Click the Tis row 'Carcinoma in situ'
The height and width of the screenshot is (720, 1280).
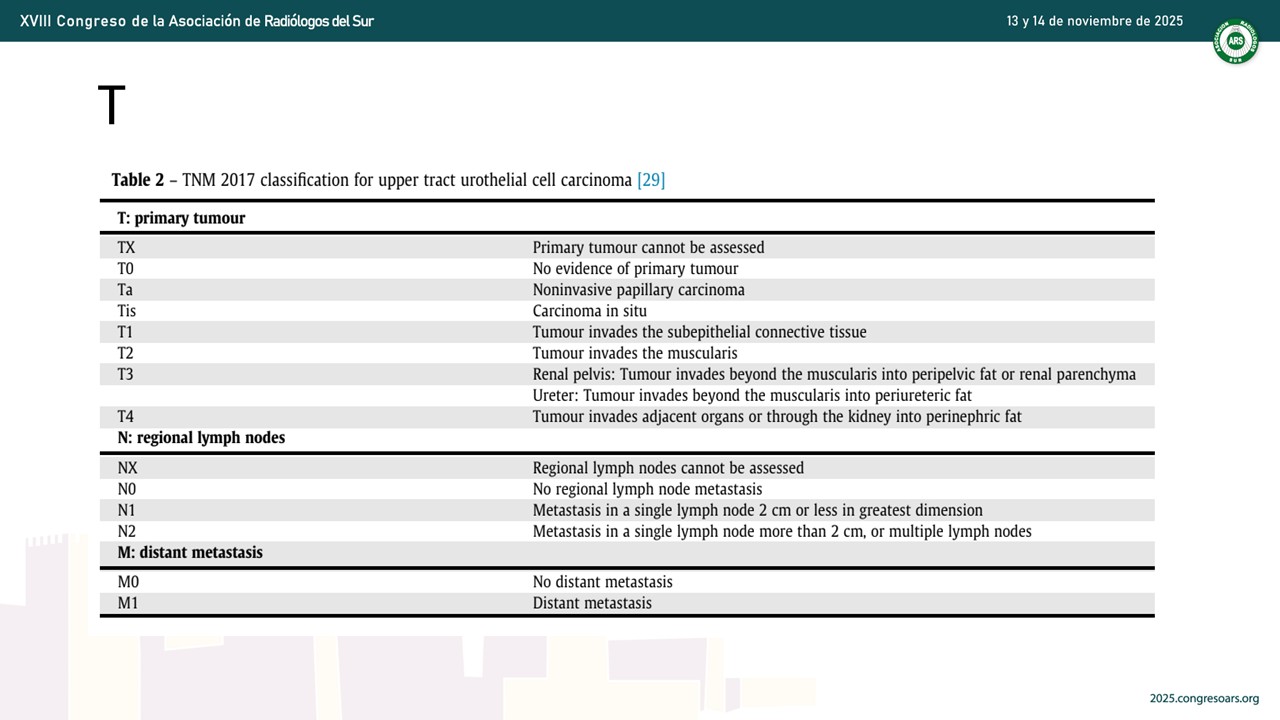tap(590, 311)
